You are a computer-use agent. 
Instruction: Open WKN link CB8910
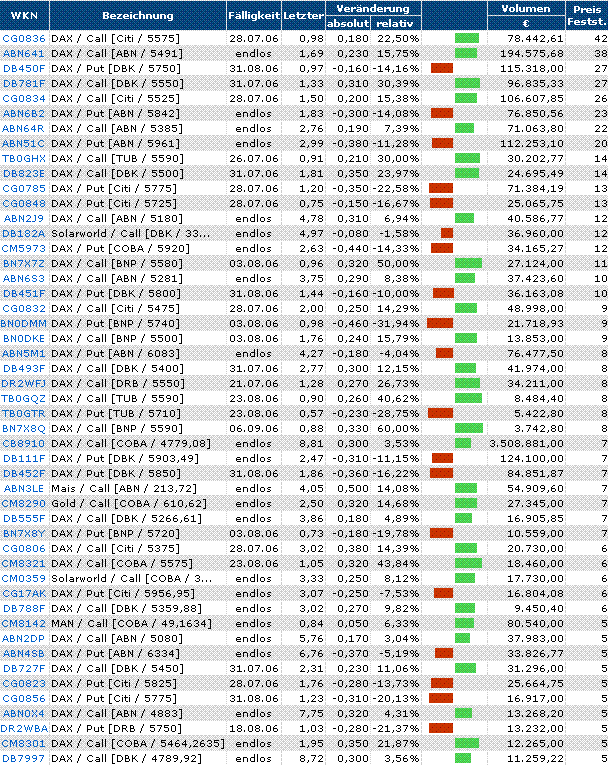[24, 443]
